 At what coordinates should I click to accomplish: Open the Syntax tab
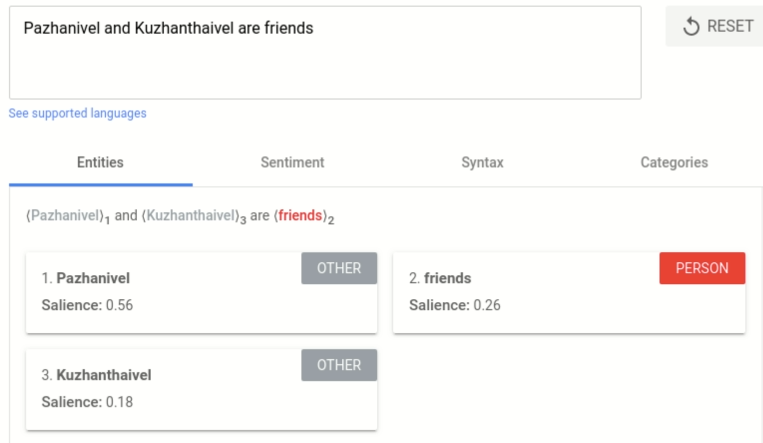482,163
